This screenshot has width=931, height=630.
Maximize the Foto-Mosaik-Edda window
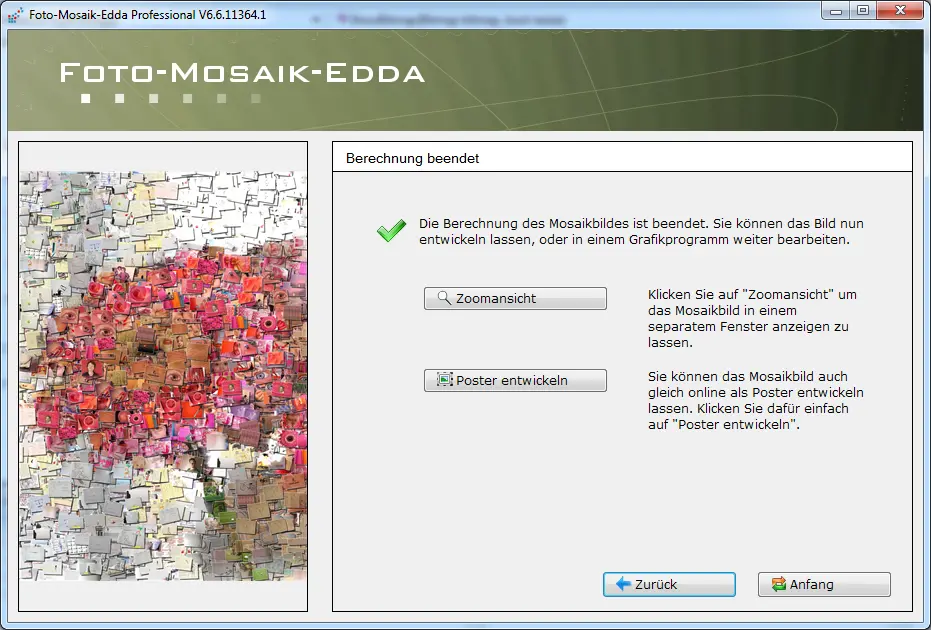tap(863, 11)
